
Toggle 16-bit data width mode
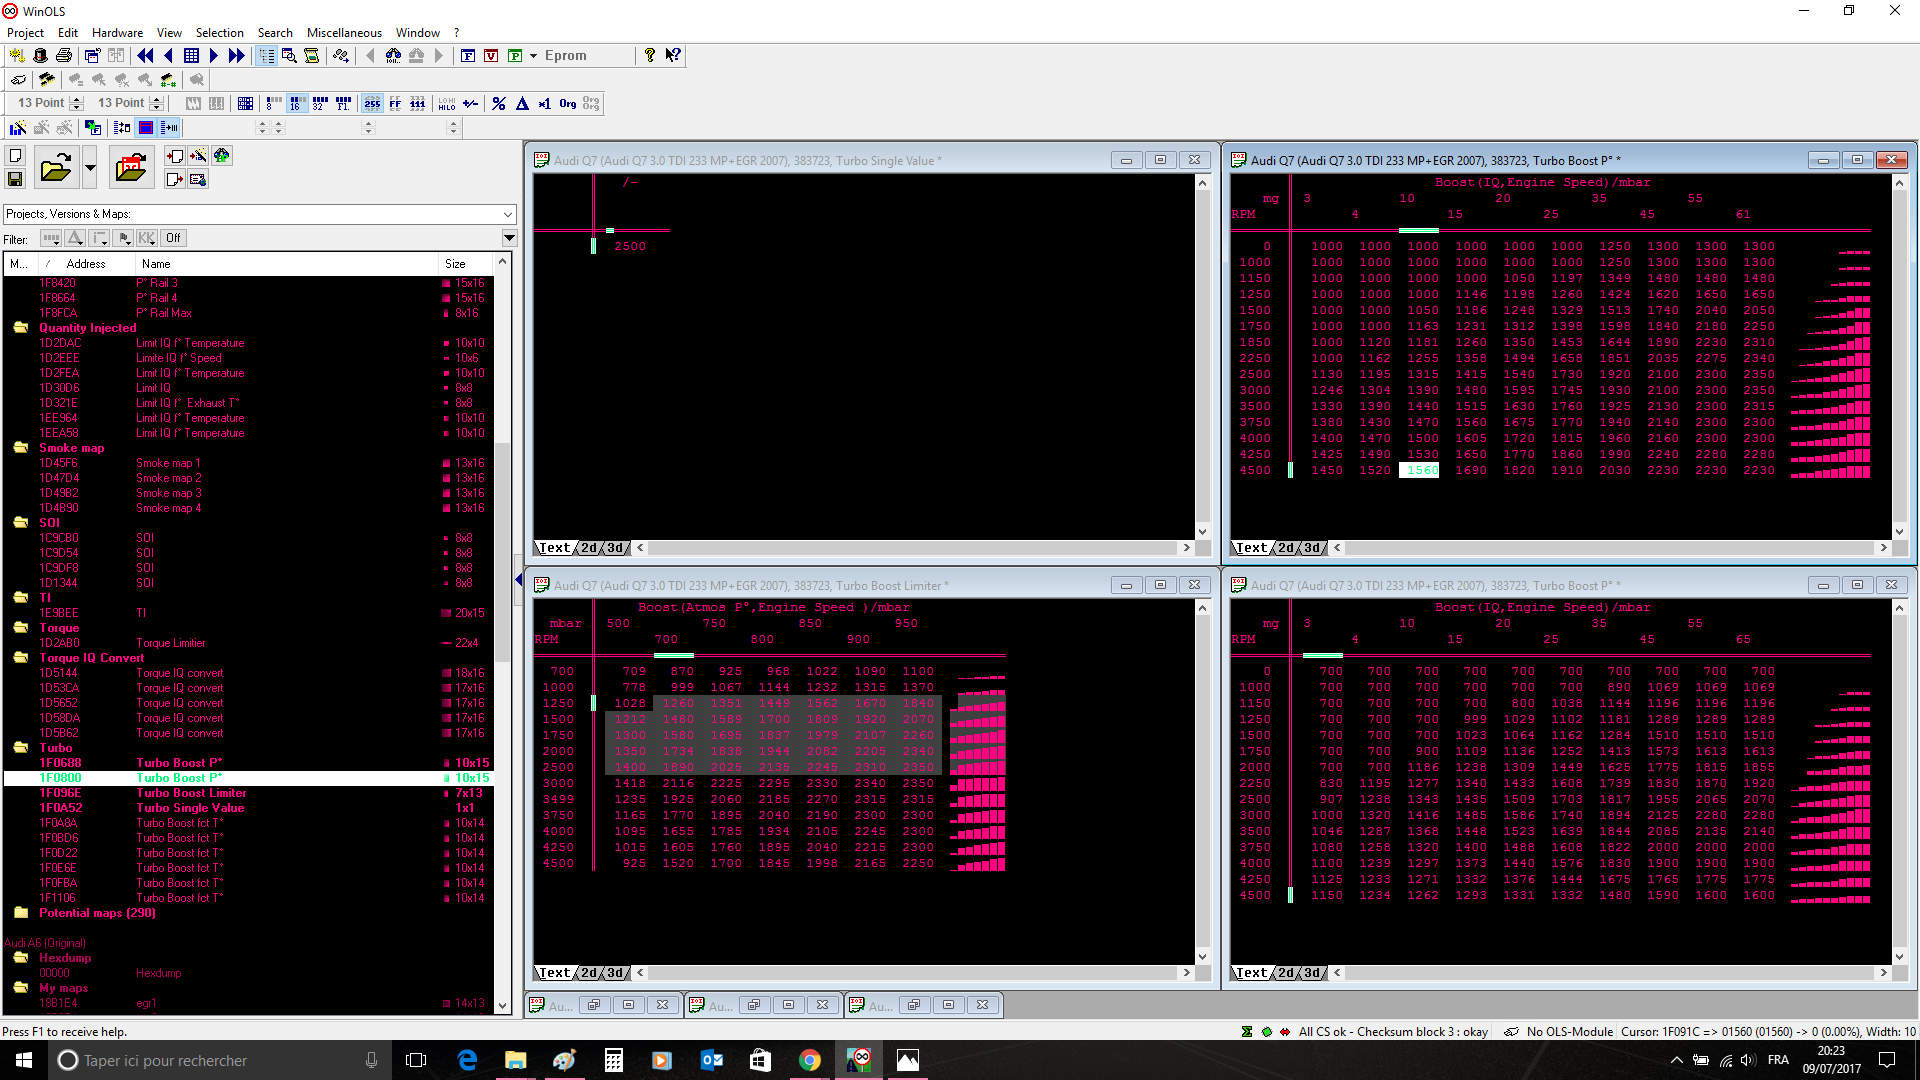(297, 103)
